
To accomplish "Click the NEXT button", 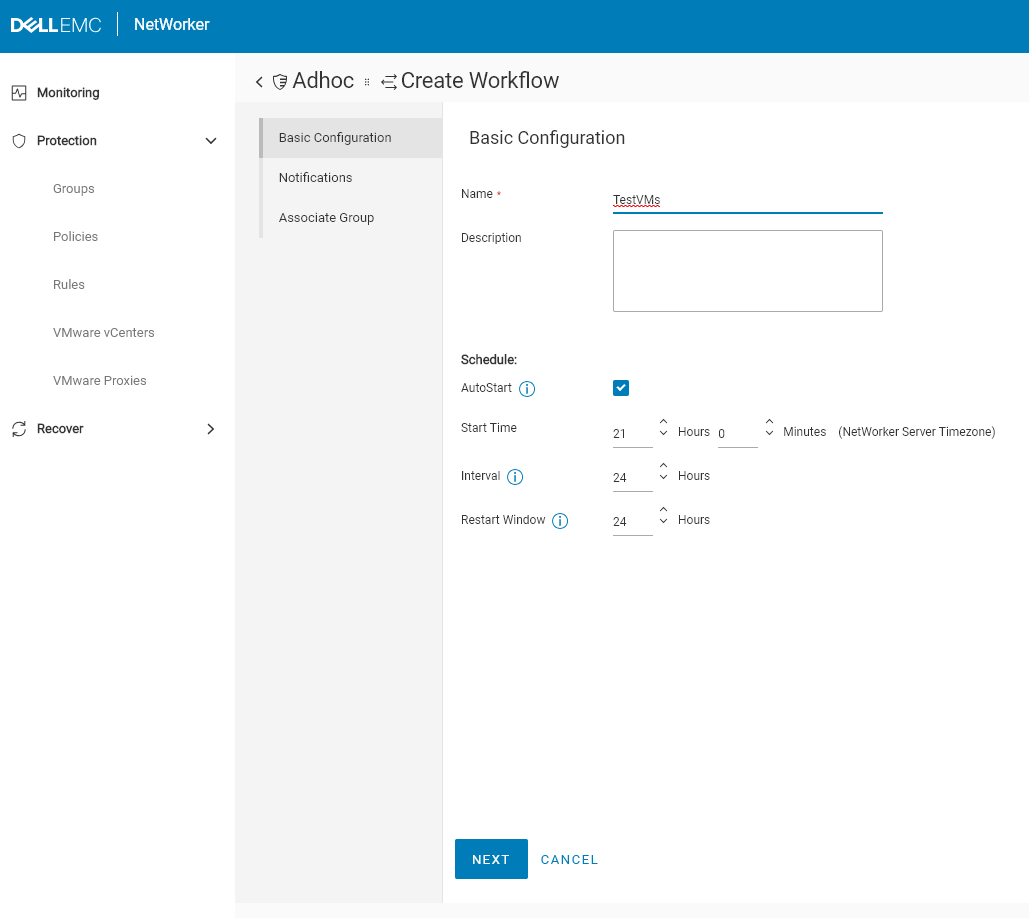I will 491,859.
